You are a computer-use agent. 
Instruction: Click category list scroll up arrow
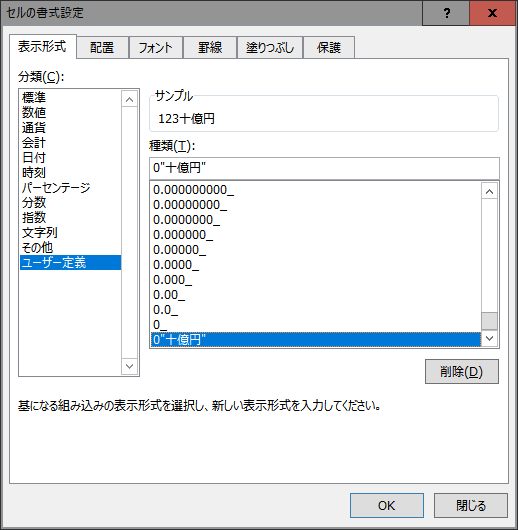129,99
